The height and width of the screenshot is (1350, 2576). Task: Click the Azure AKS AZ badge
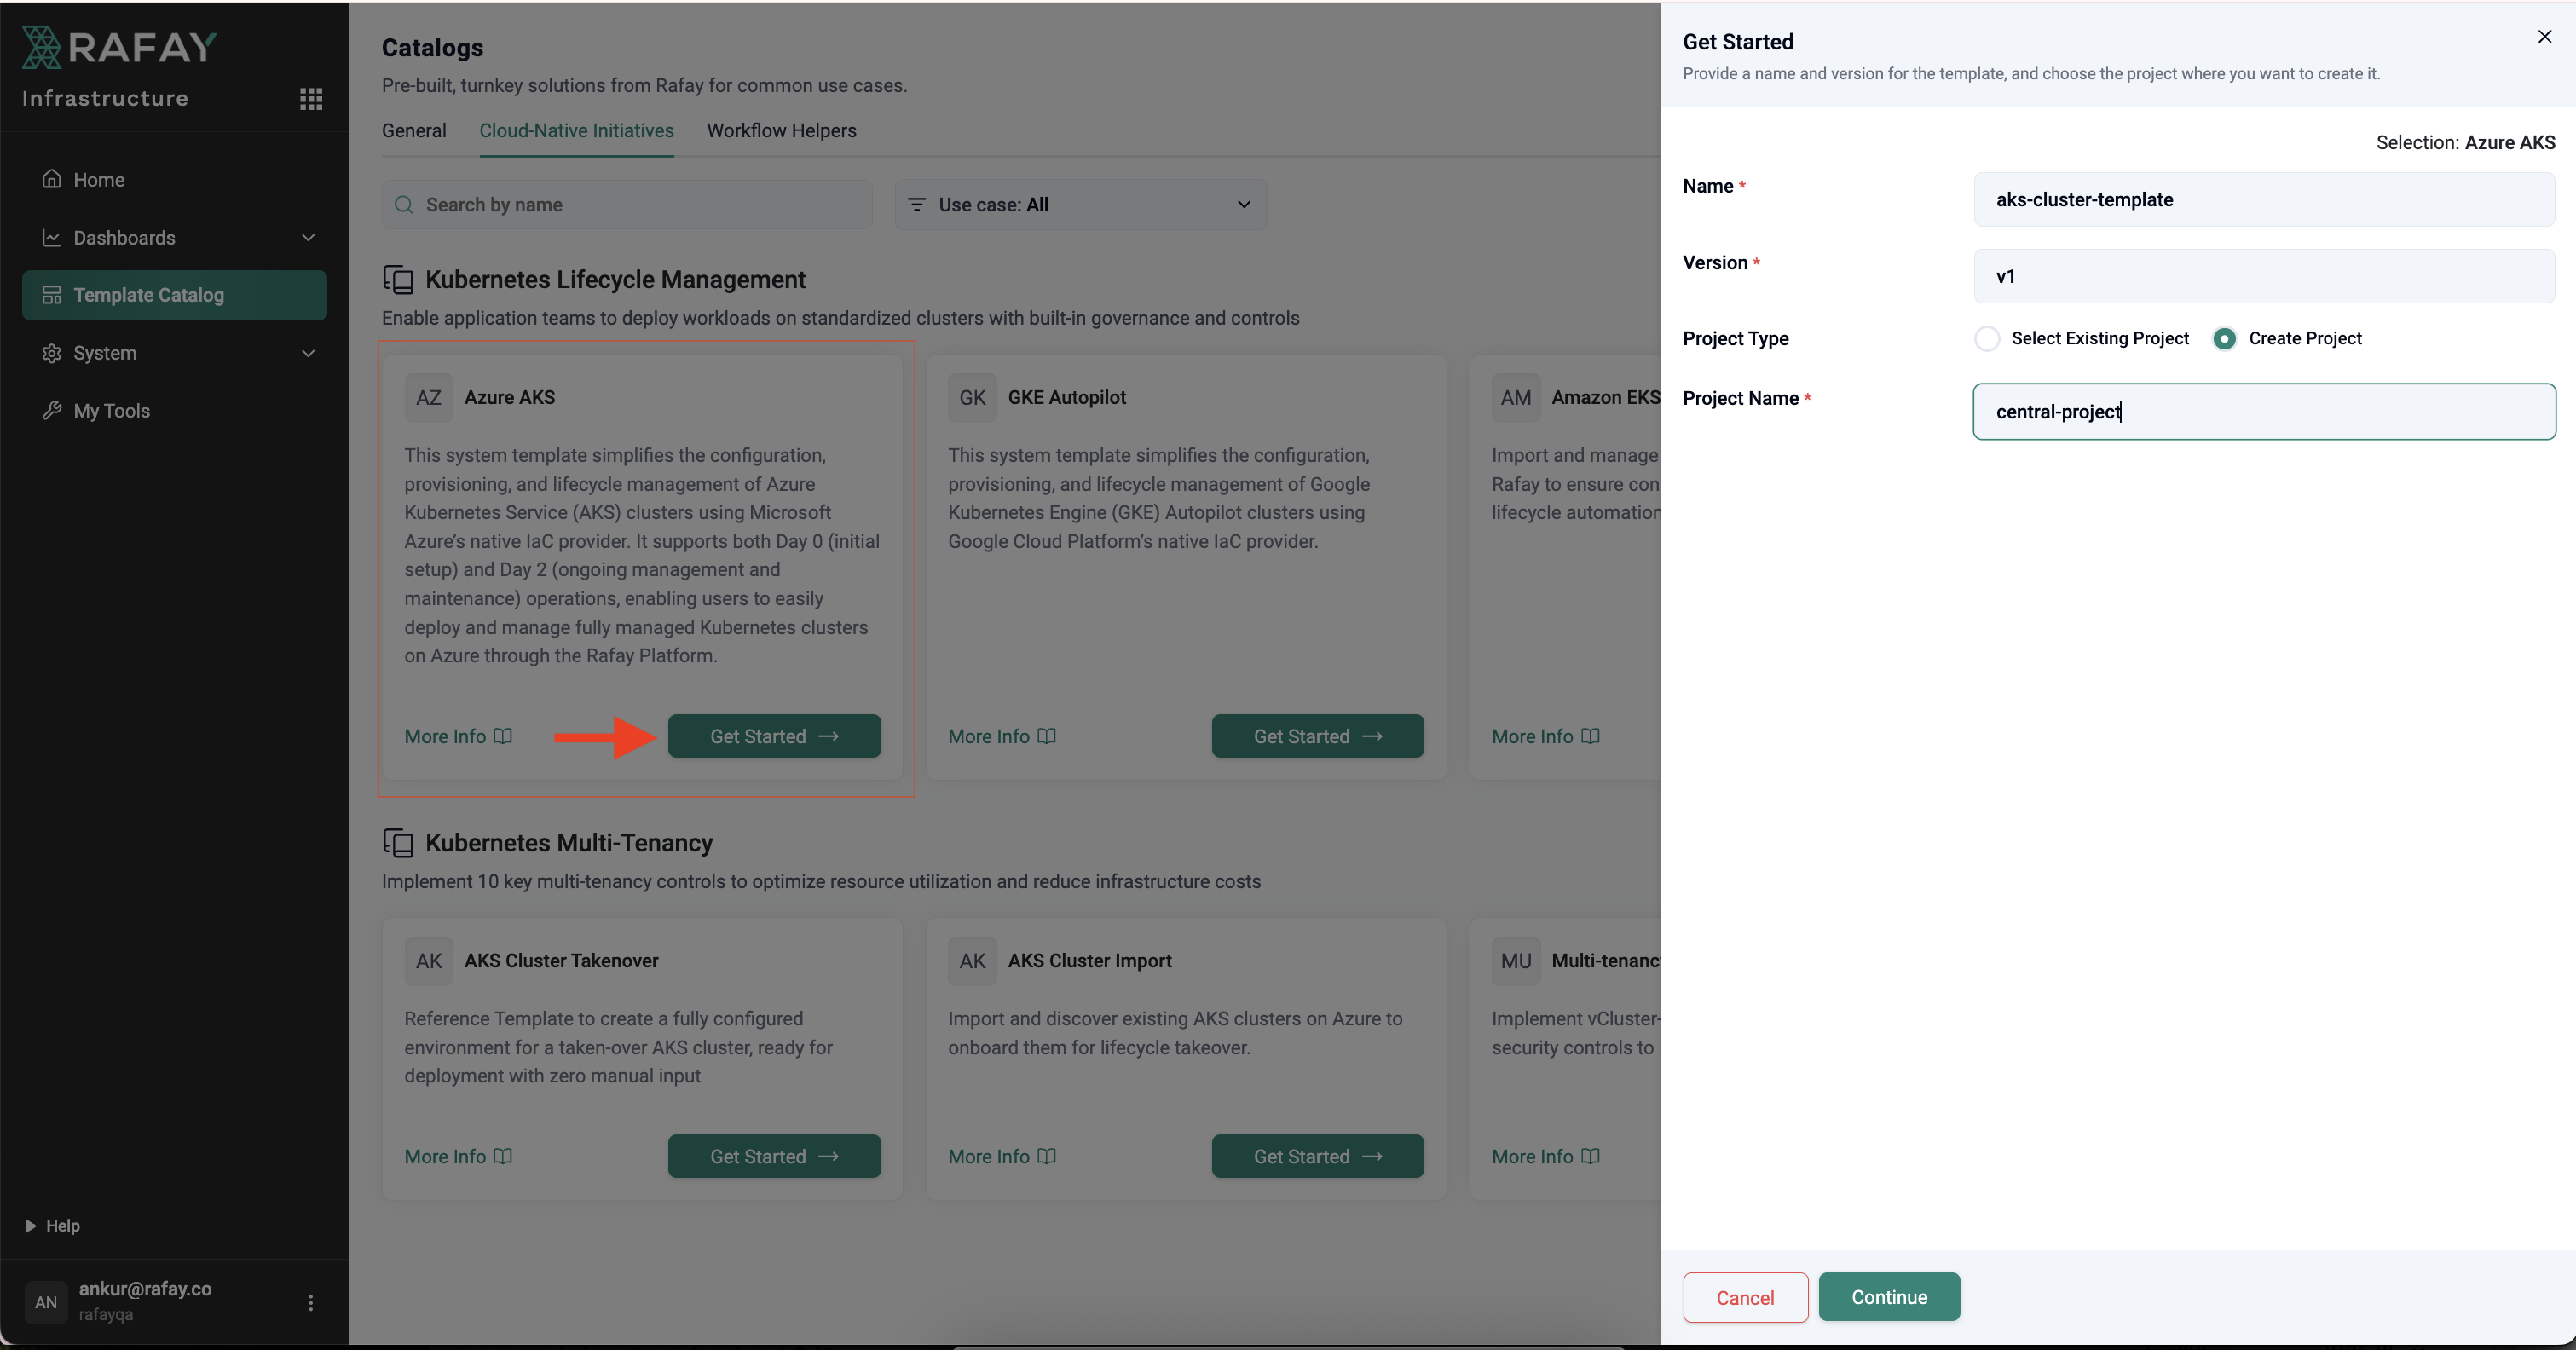pyautogui.click(x=428, y=398)
